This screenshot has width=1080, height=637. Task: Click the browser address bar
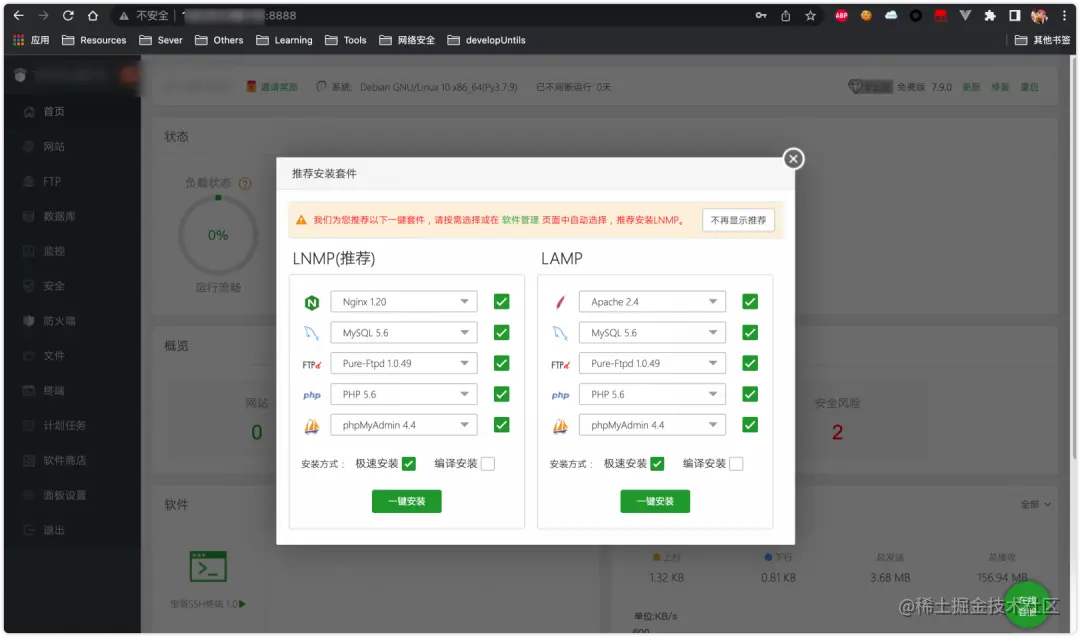tap(300, 15)
